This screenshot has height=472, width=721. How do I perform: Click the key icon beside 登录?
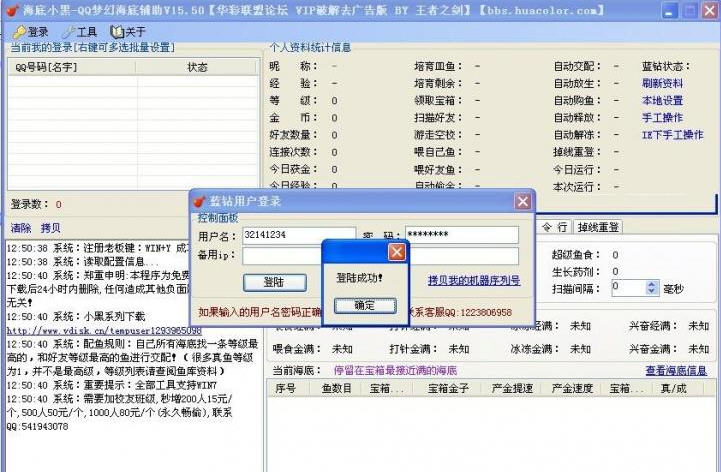tap(19, 32)
